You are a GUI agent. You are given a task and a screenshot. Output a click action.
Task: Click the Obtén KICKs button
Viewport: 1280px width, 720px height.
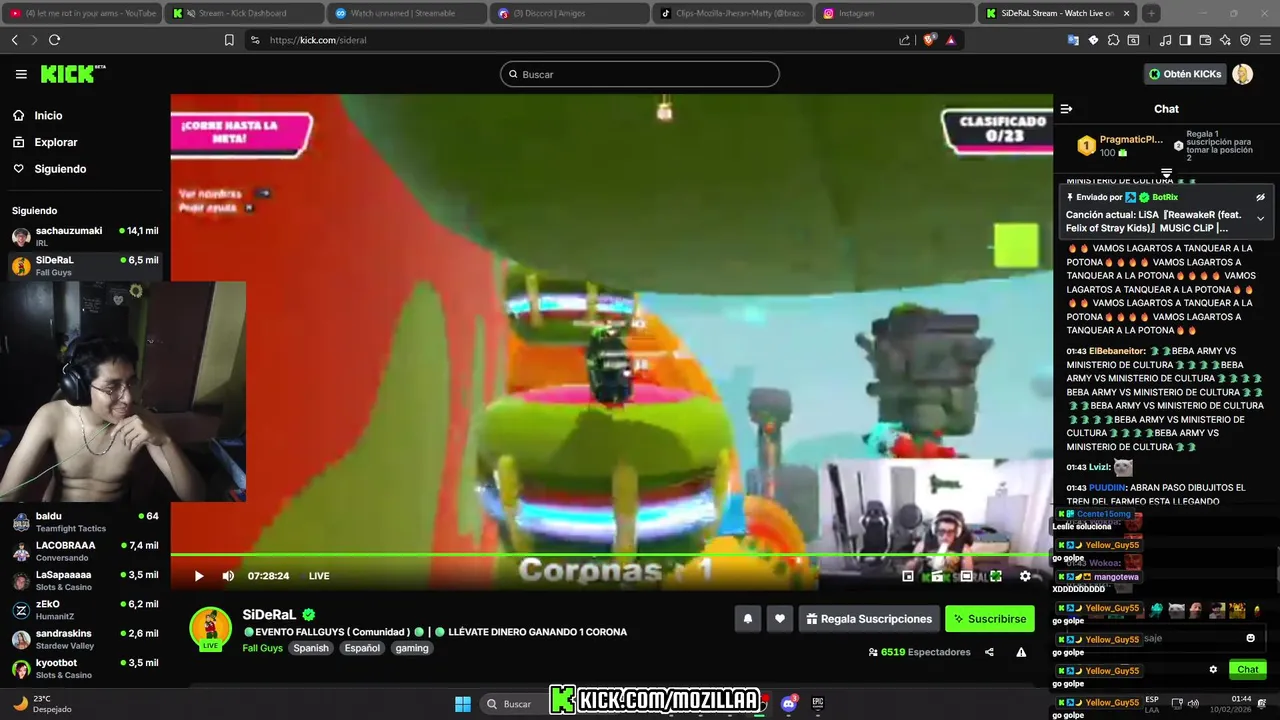1185,74
